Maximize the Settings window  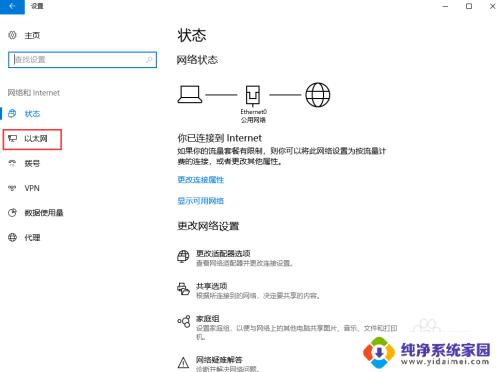tap(469, 6)
